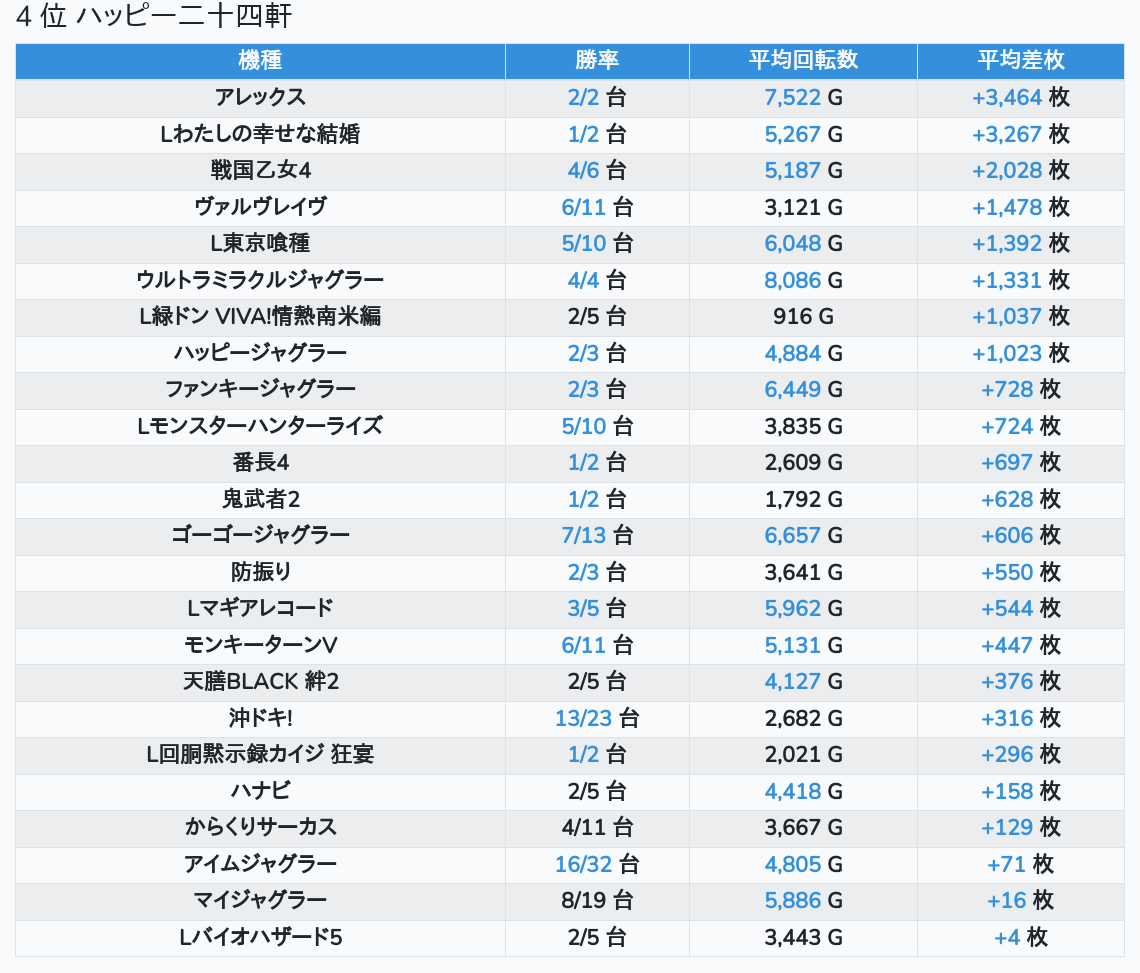Select the 5,187 G cell
Image resolution: width=1140 pixels, height=973 pixels.
click(x=803, y=170)
